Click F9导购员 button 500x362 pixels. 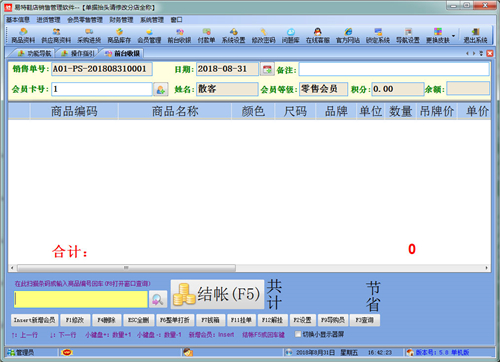(x=333, y=320)
